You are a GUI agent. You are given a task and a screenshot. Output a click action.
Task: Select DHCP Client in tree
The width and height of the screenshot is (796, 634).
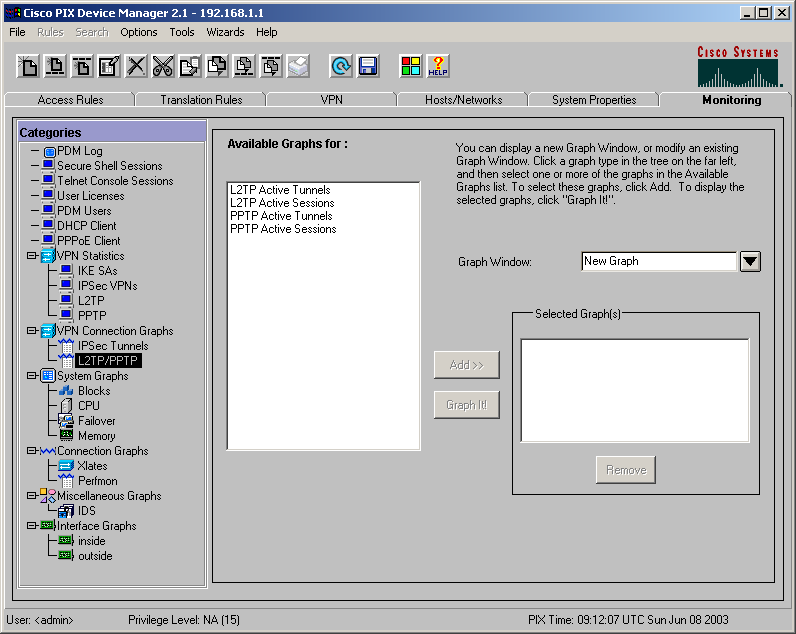(87, 225)
